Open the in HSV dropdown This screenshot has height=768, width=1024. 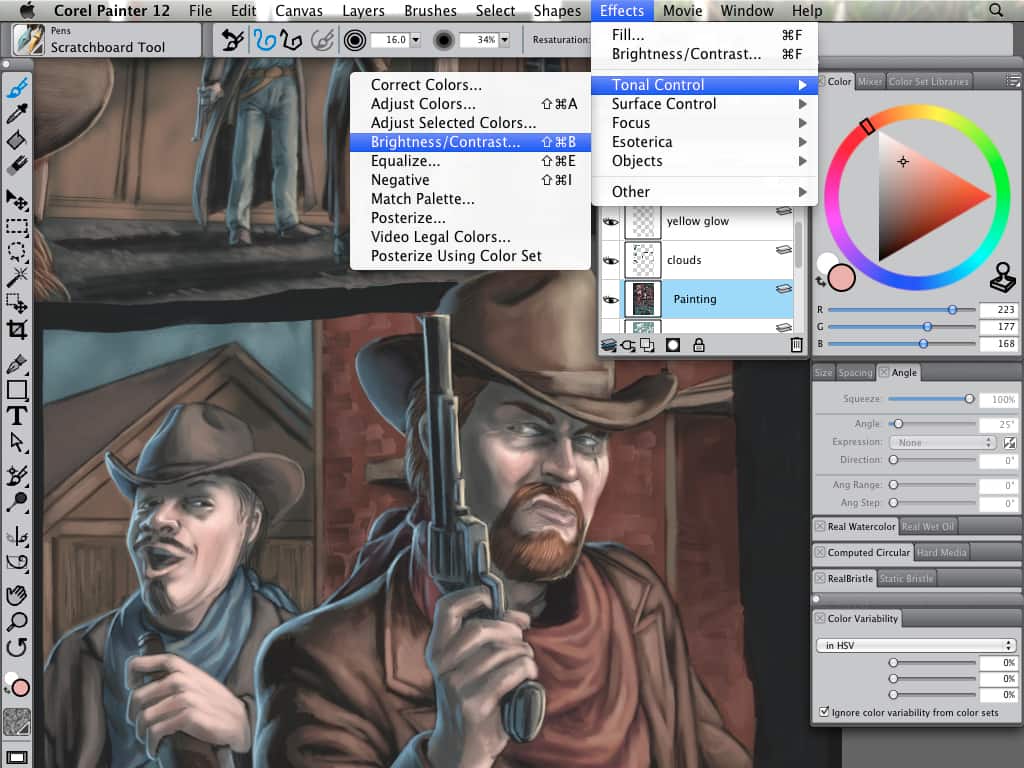click(x=916, y=645)
